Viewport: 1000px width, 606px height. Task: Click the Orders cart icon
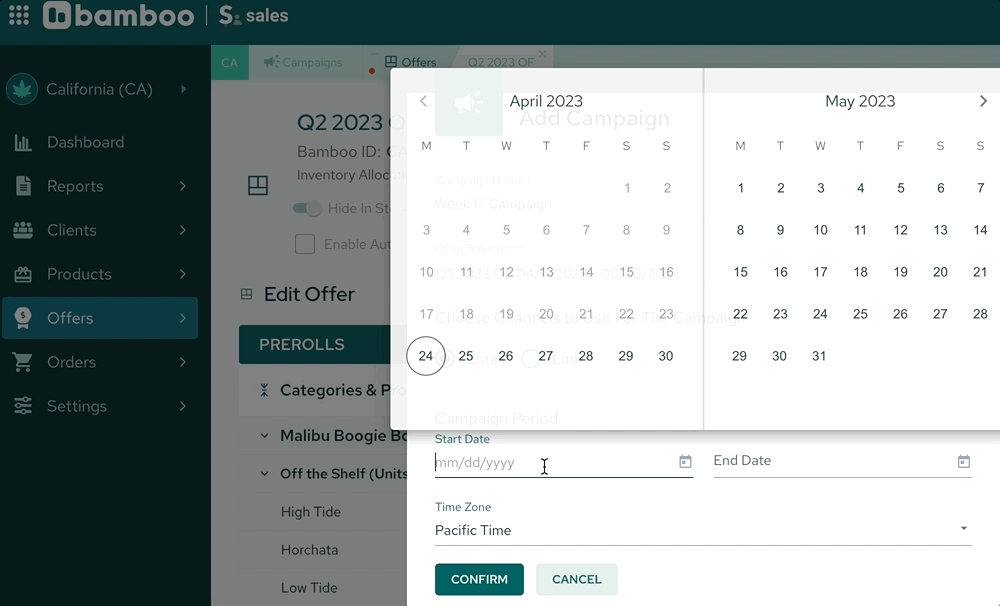[23, 362]
